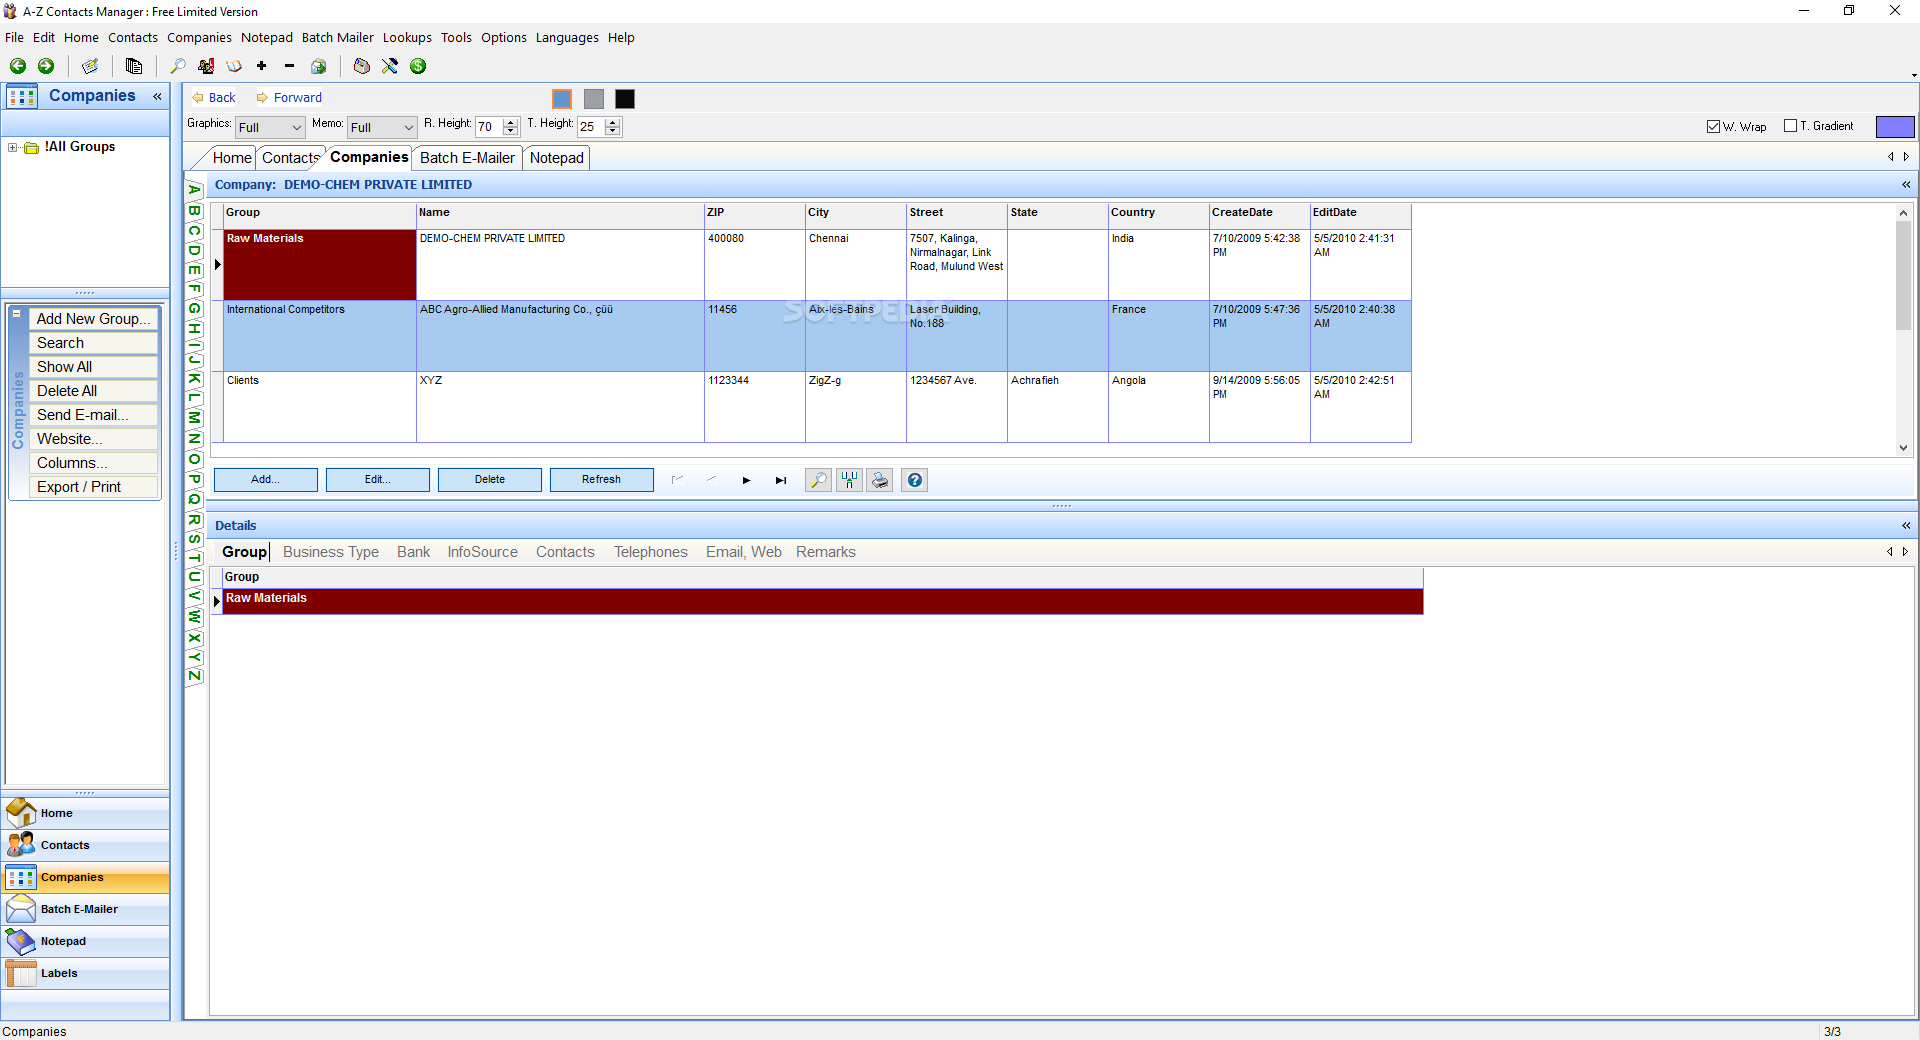The height and width of the screenshot is (1040, 1920).
Task: Collapse the Companies side panel with chevrons
Action: point(157,96)
